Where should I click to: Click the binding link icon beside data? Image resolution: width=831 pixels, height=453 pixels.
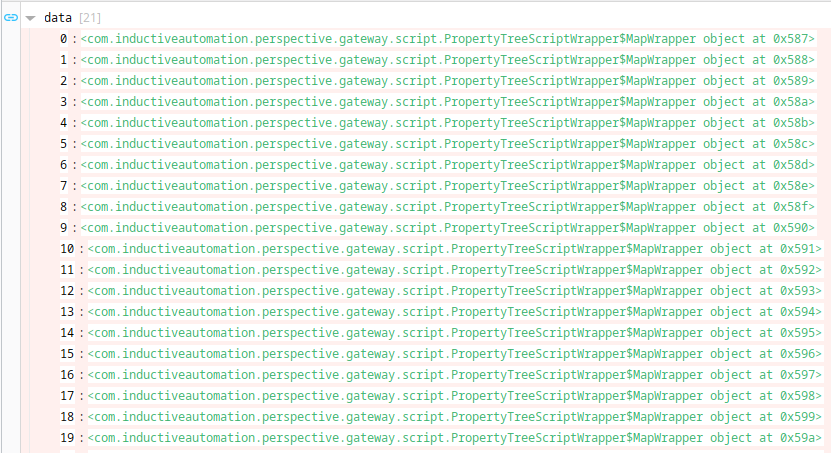[x=11, y=18]
